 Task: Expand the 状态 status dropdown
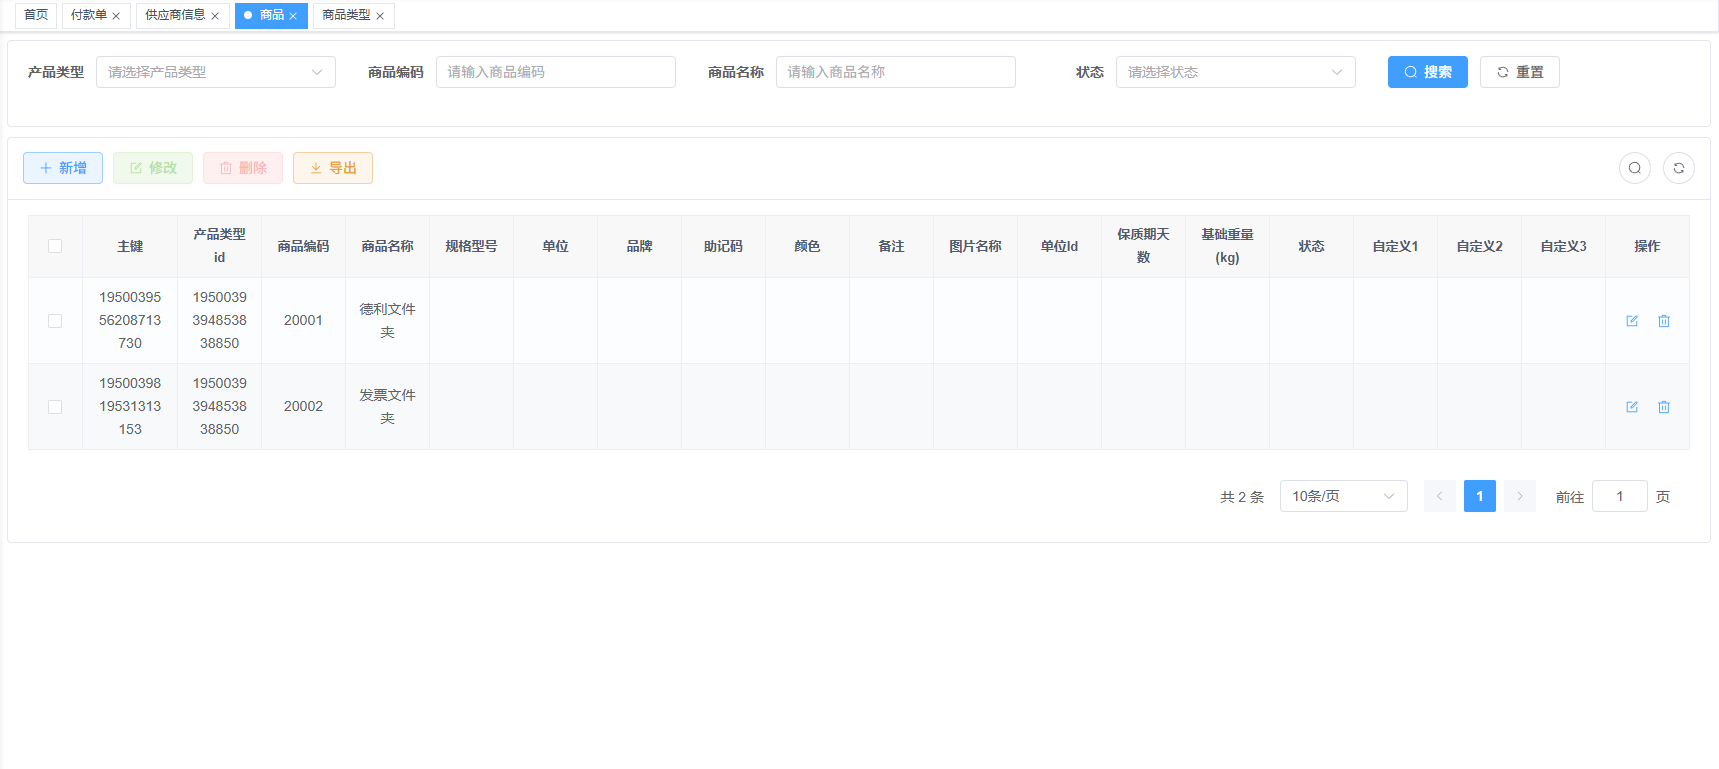(x=1235, y=72)
